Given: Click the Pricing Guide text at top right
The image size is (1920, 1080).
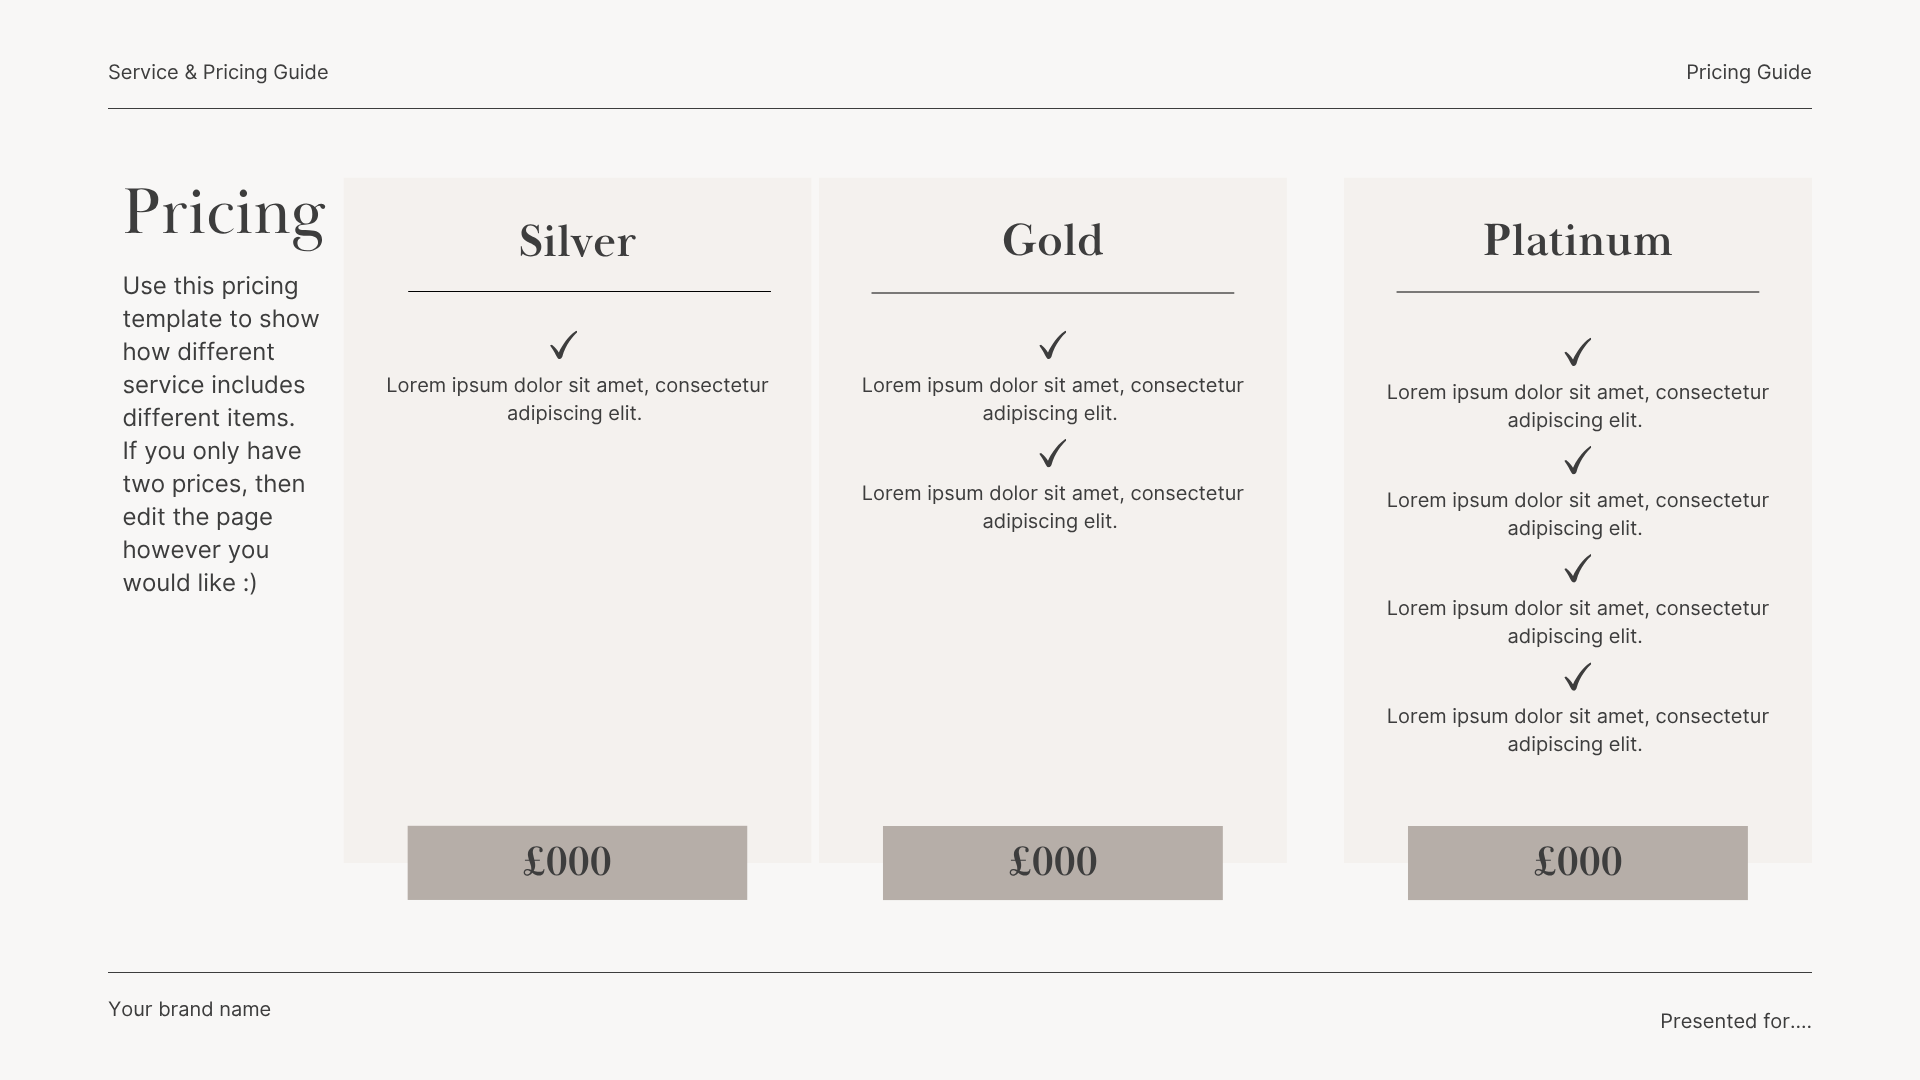Looking at the screenshot, I should pyautogui.click(x=1748, y=72).
